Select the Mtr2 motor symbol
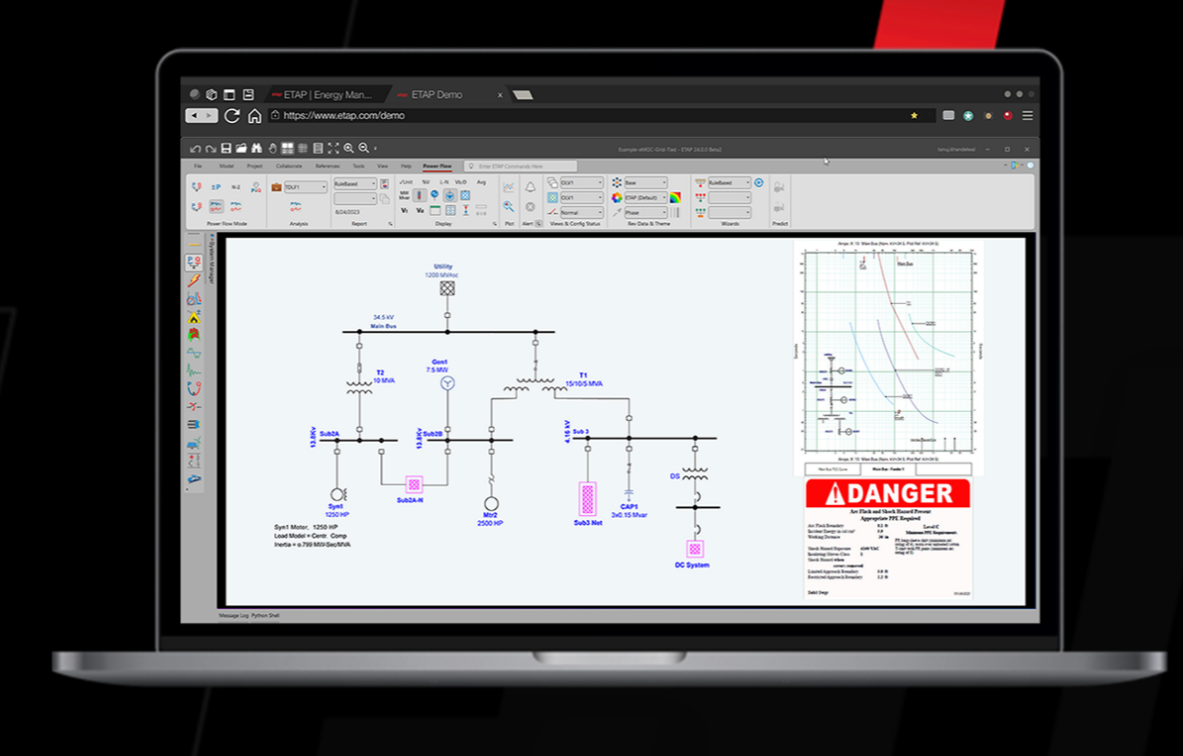Viewport: 1183px width, 756px height. point(491,503)
